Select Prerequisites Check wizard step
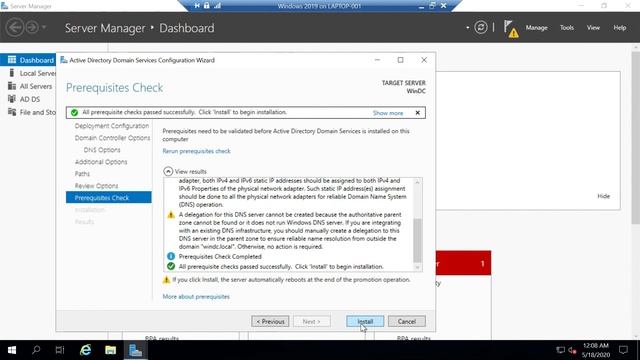Screen dimensions: 640x360 point(109,198)
